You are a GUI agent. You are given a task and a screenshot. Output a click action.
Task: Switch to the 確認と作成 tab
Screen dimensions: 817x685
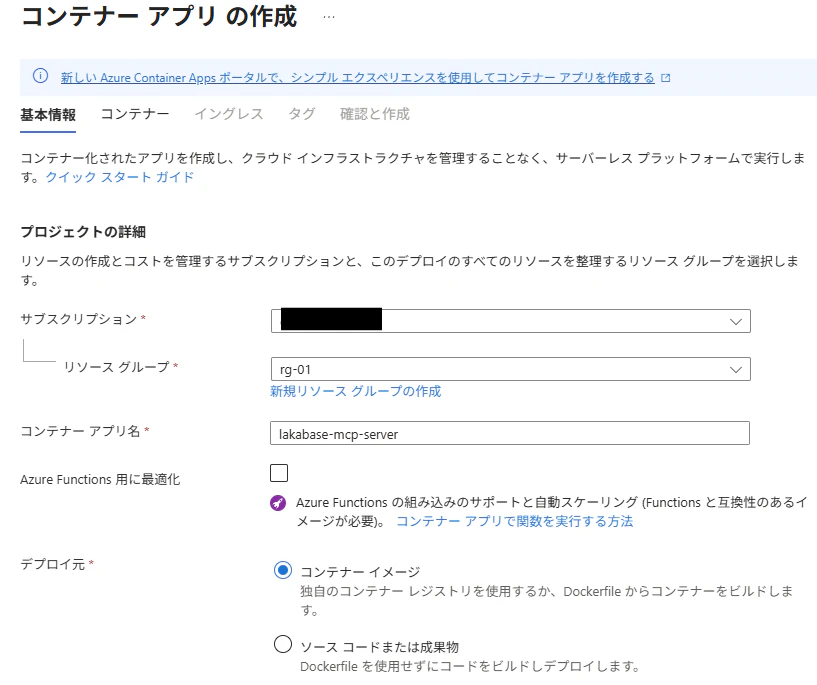(375, 114)
